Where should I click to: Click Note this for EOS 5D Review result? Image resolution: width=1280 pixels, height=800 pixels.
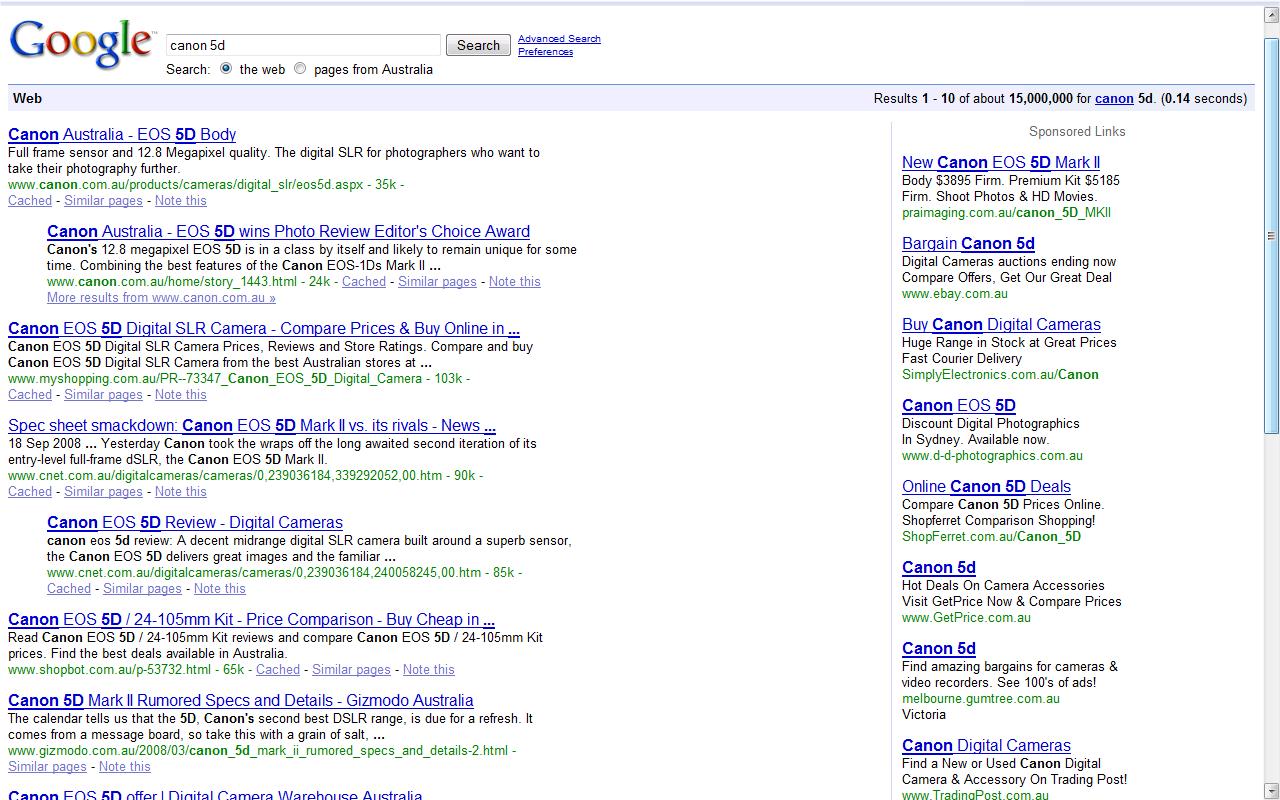[x=220, y=588]
